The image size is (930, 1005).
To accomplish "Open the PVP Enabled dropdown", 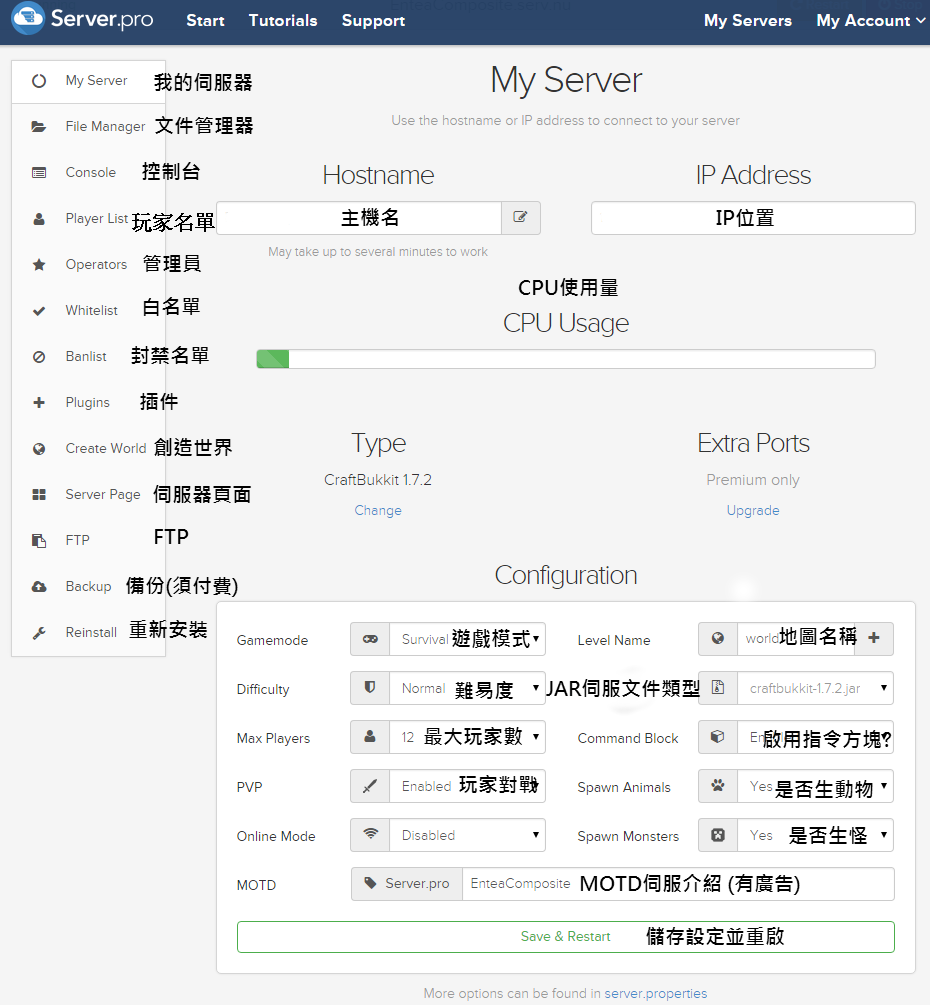I will pyautogui.click(x=467, y=786).
